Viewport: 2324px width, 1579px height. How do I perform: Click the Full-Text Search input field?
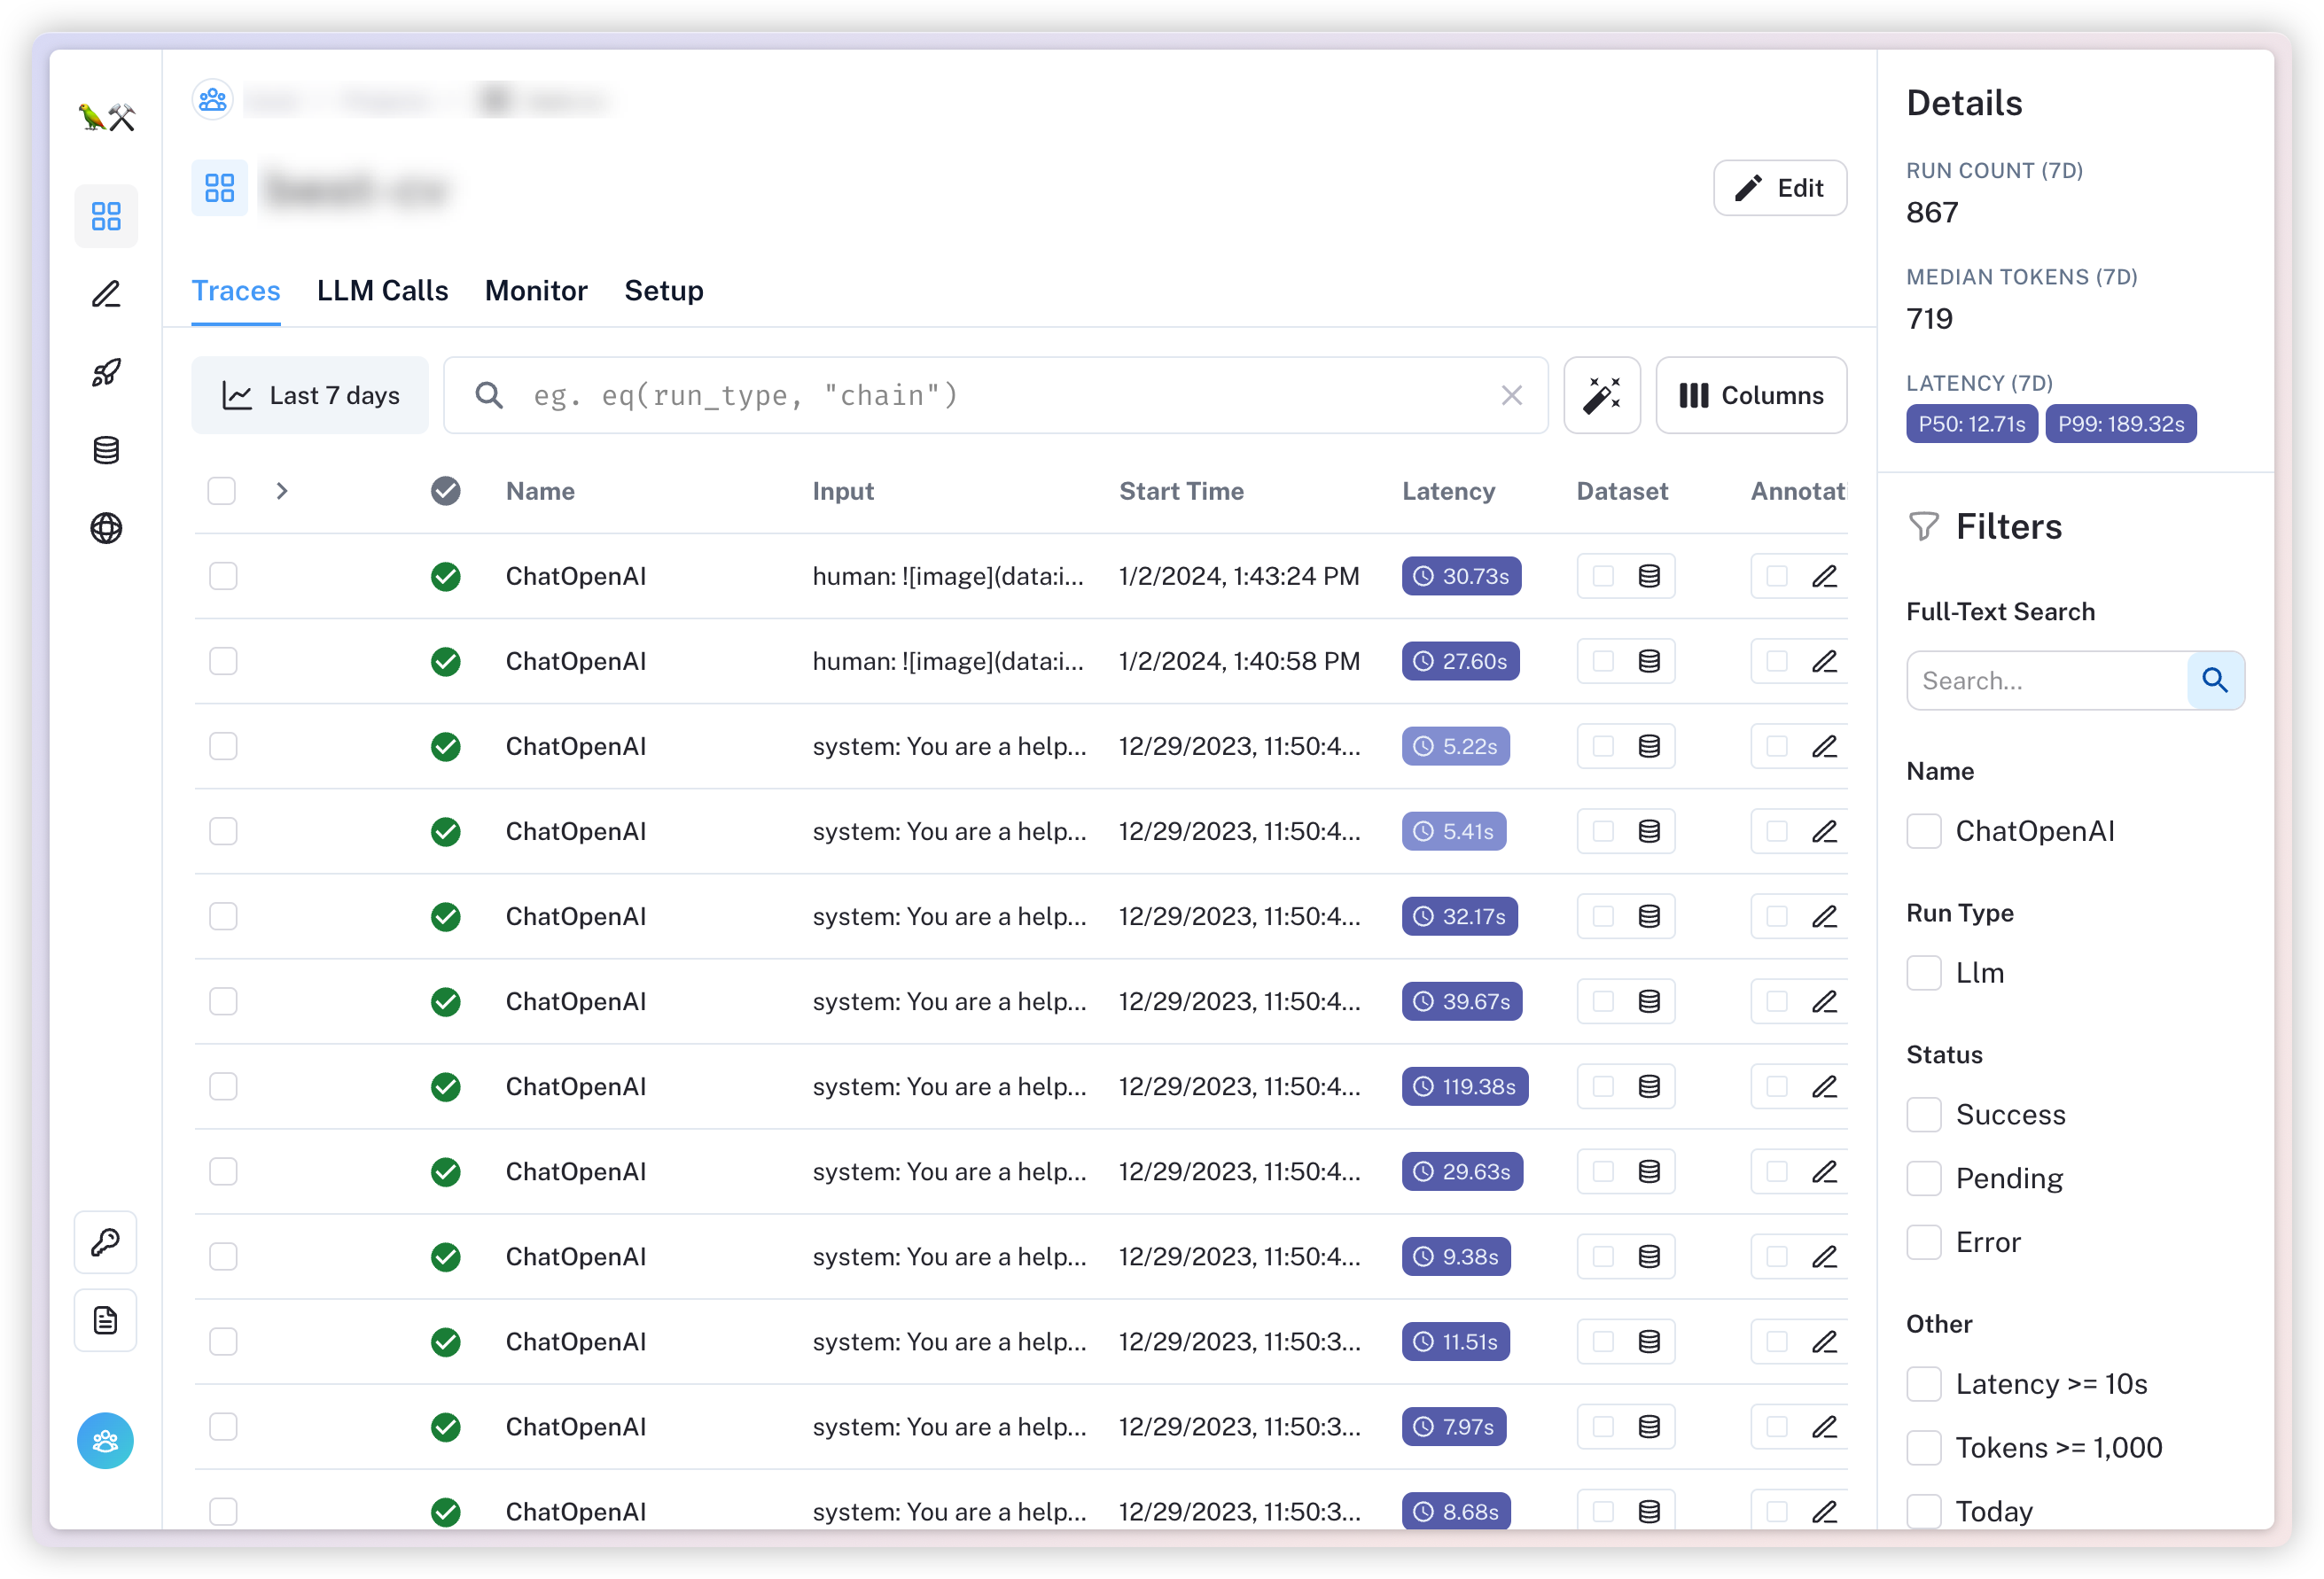pos(2046,681)
